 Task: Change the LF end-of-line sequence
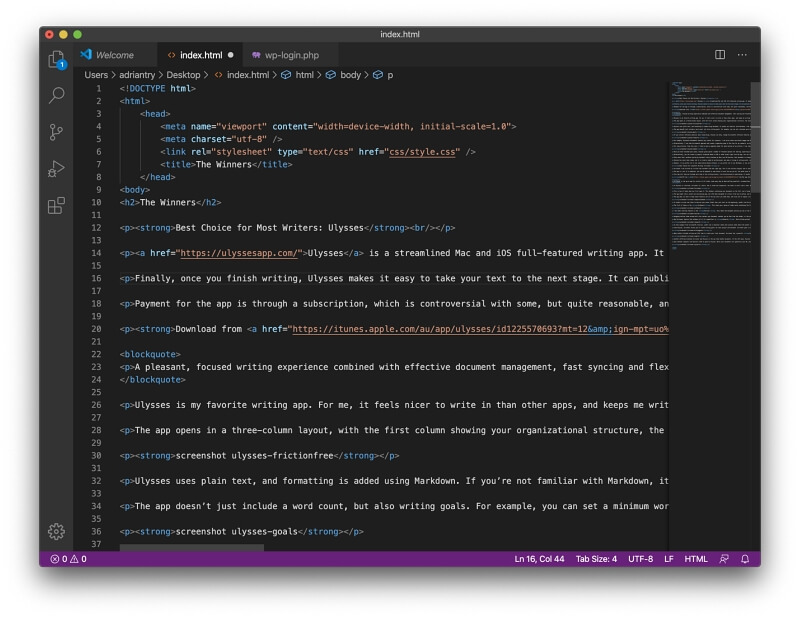(668, 559)
